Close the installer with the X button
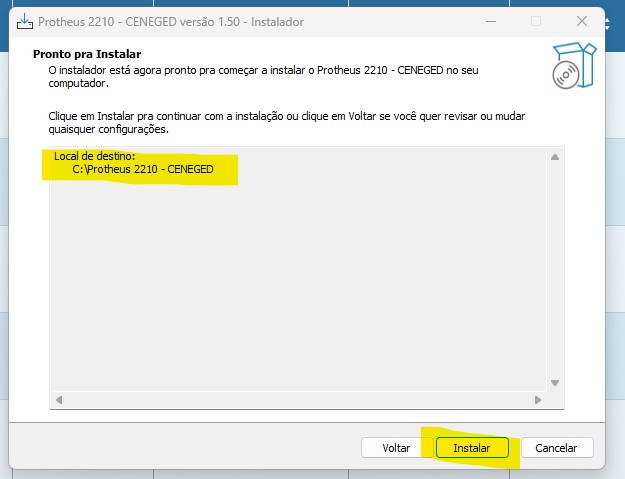Screen dimensions: 625x479 (581, 21)
